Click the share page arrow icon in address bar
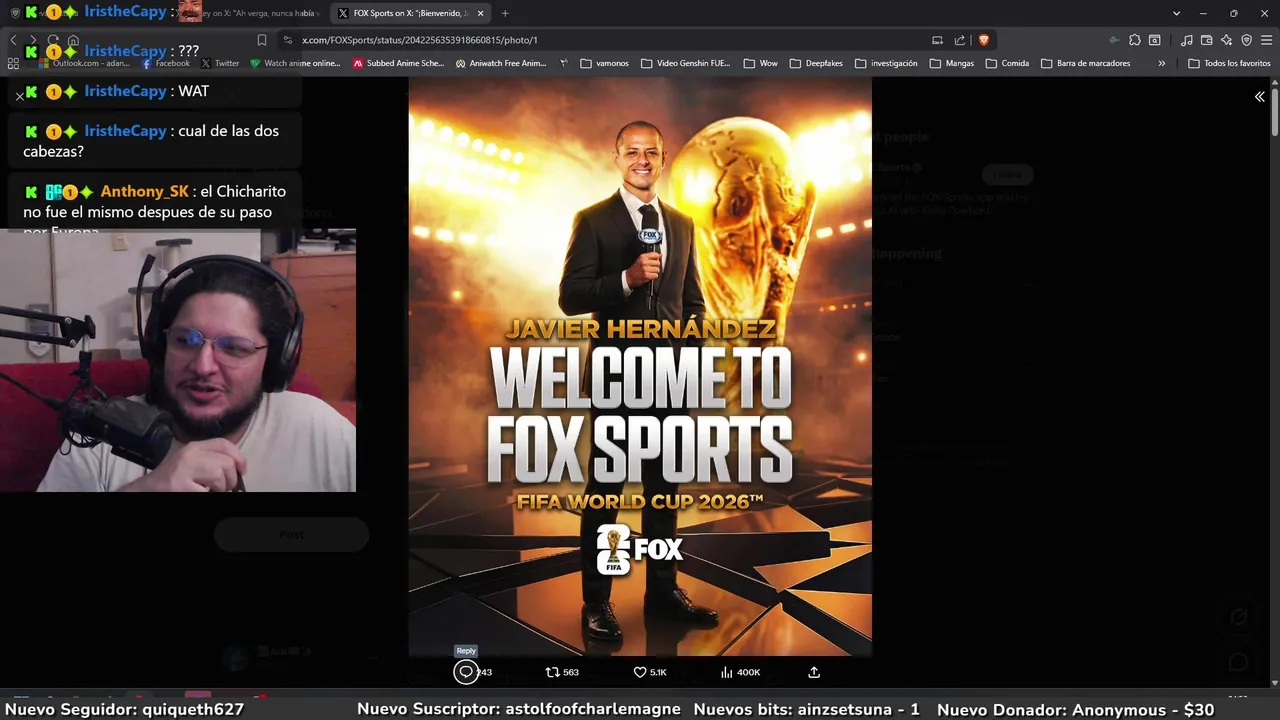Viewport: 1280px width, 720px height. click(x=960, y=40)
